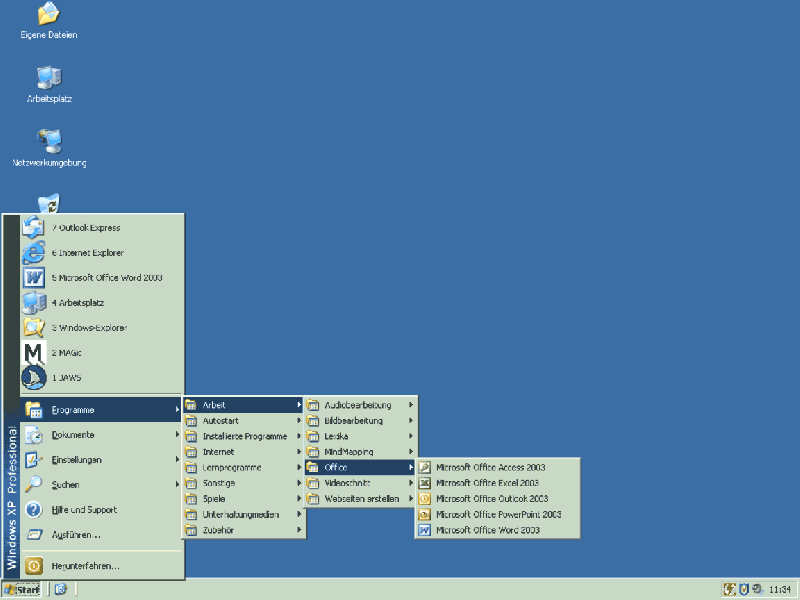Open the Videoschnitt menu entry
Screen dimensions: 800x600
tap(360, 483)
